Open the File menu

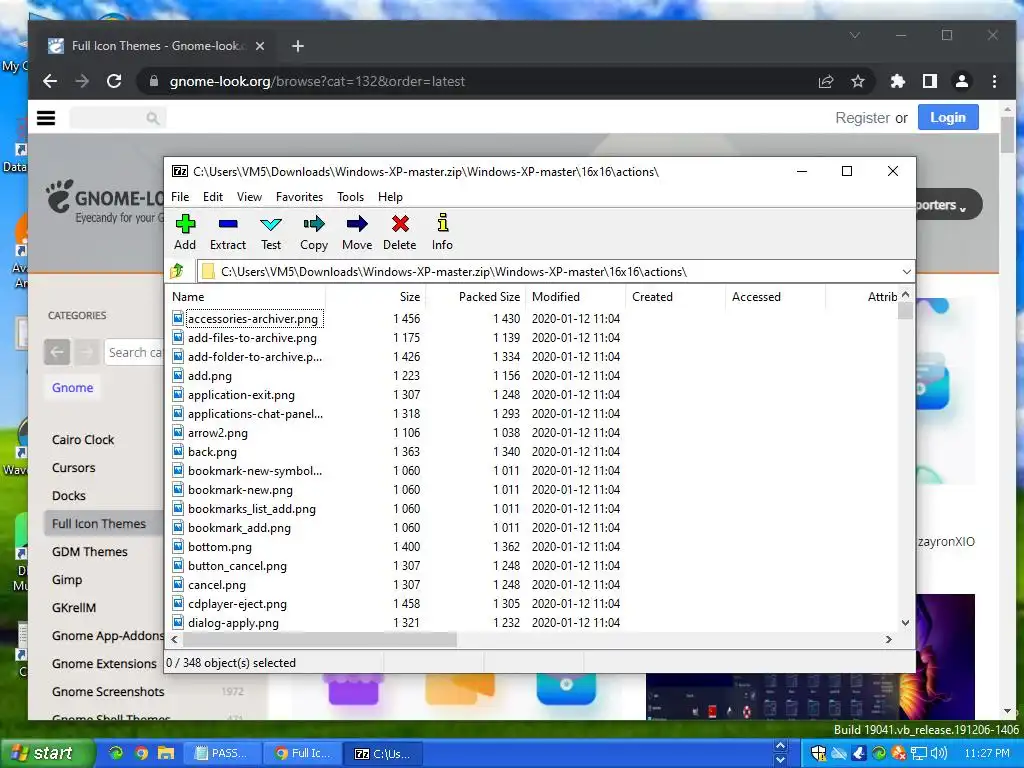click(x=180, y=197)
